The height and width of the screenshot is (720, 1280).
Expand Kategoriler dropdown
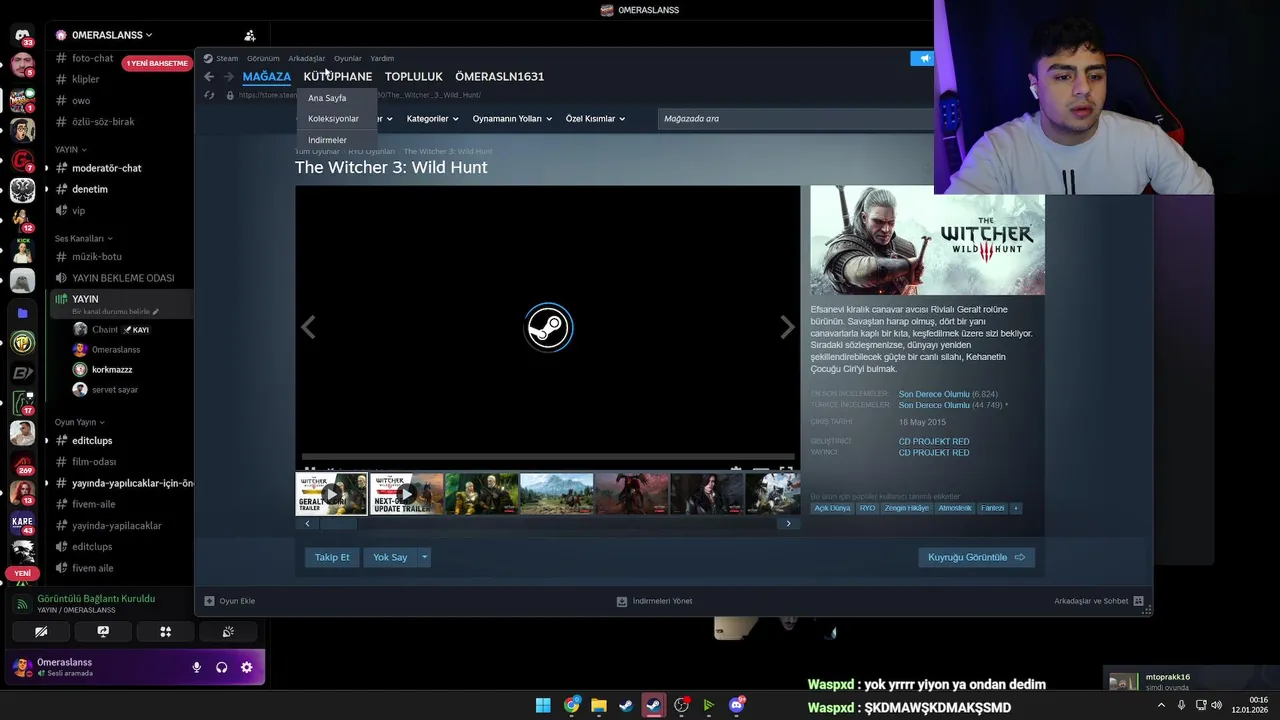tap(432, 119)
